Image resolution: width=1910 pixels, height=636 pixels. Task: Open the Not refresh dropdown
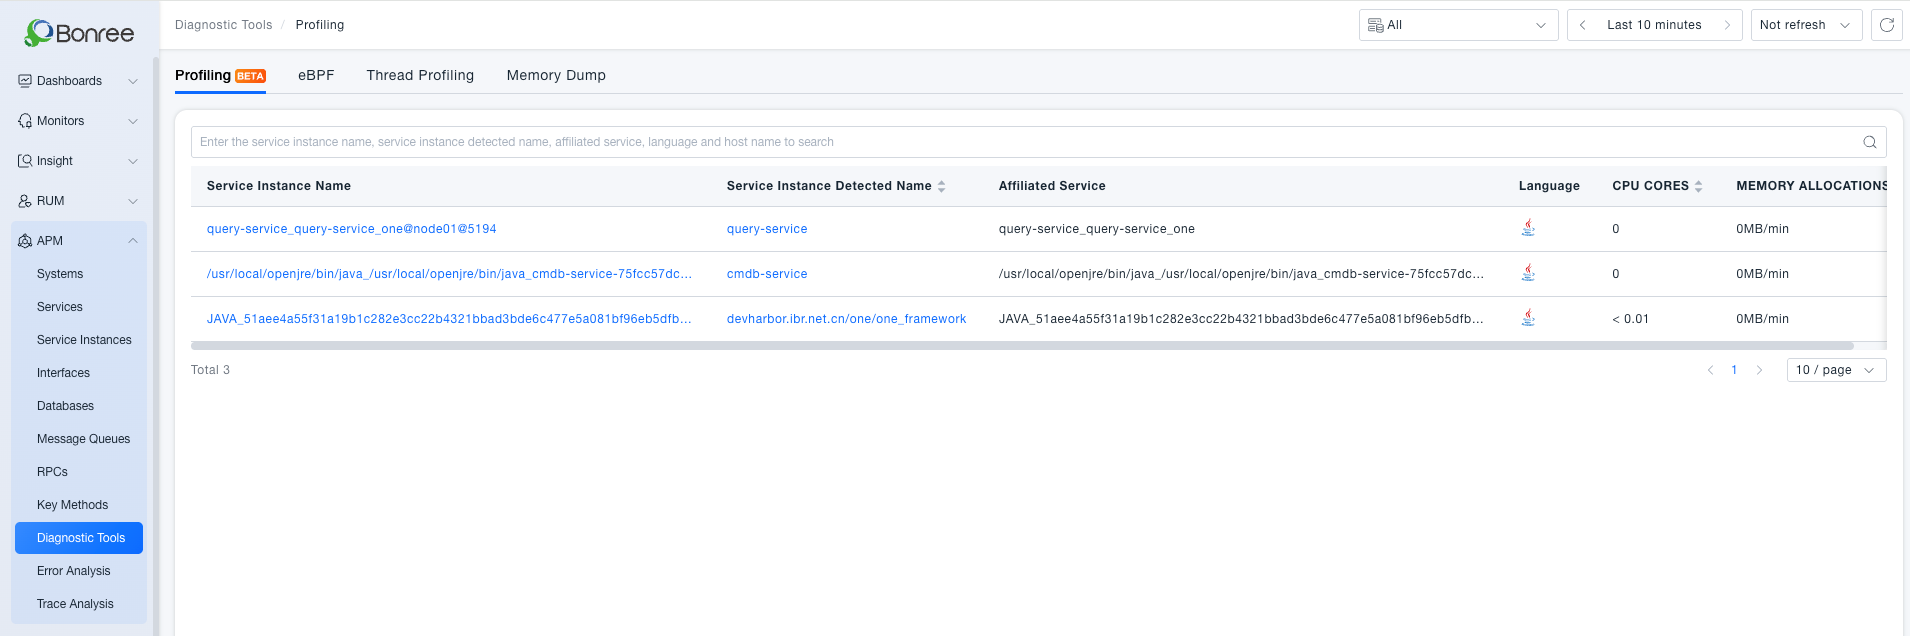coord(1806,25)
